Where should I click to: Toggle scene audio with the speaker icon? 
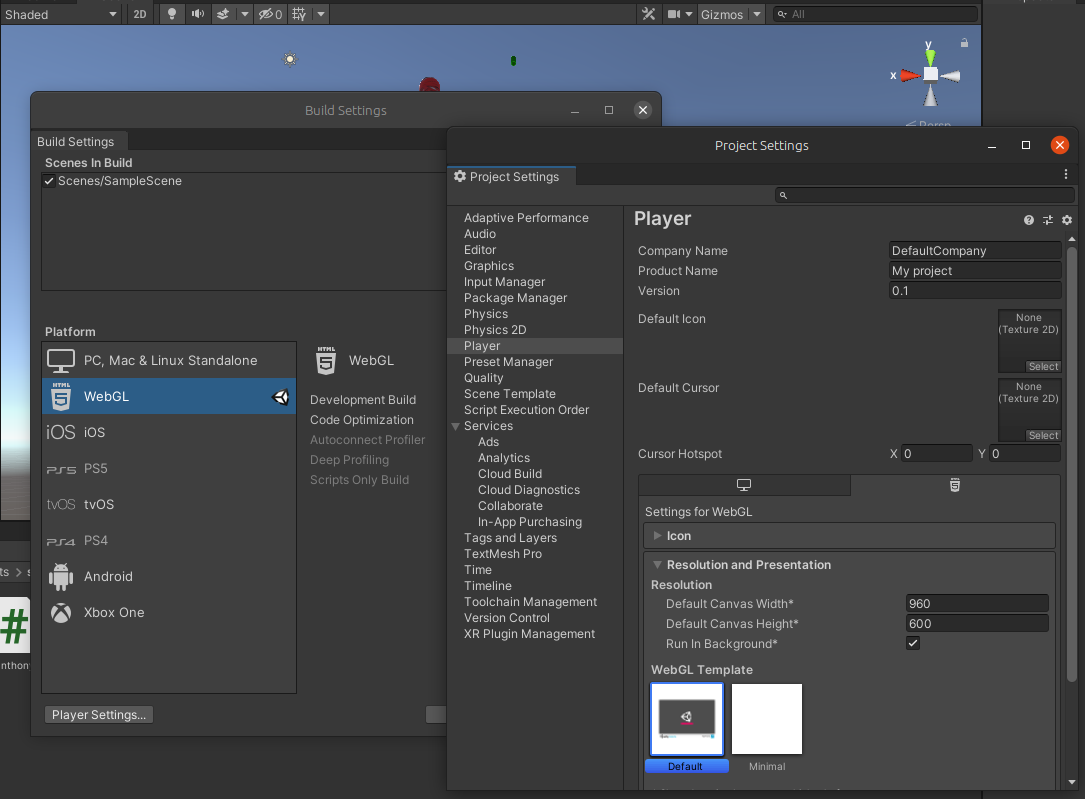197,14
